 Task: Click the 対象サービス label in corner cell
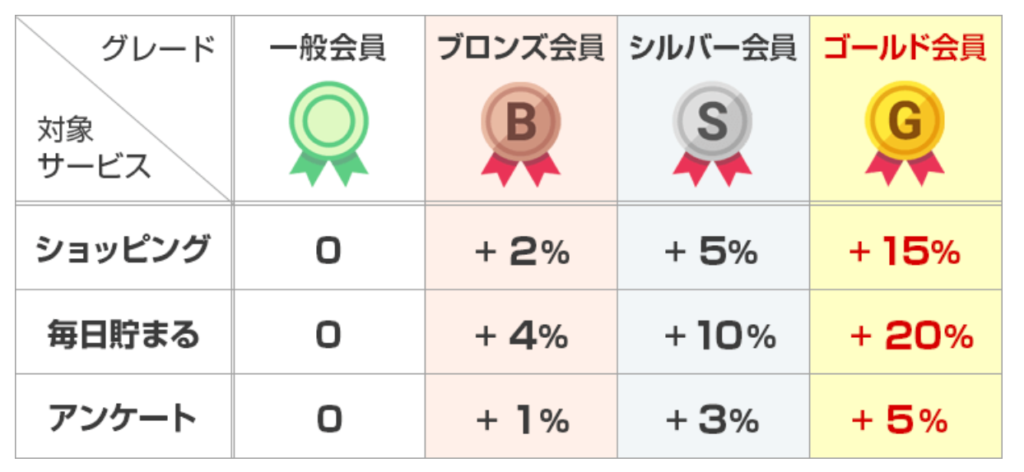93,149
